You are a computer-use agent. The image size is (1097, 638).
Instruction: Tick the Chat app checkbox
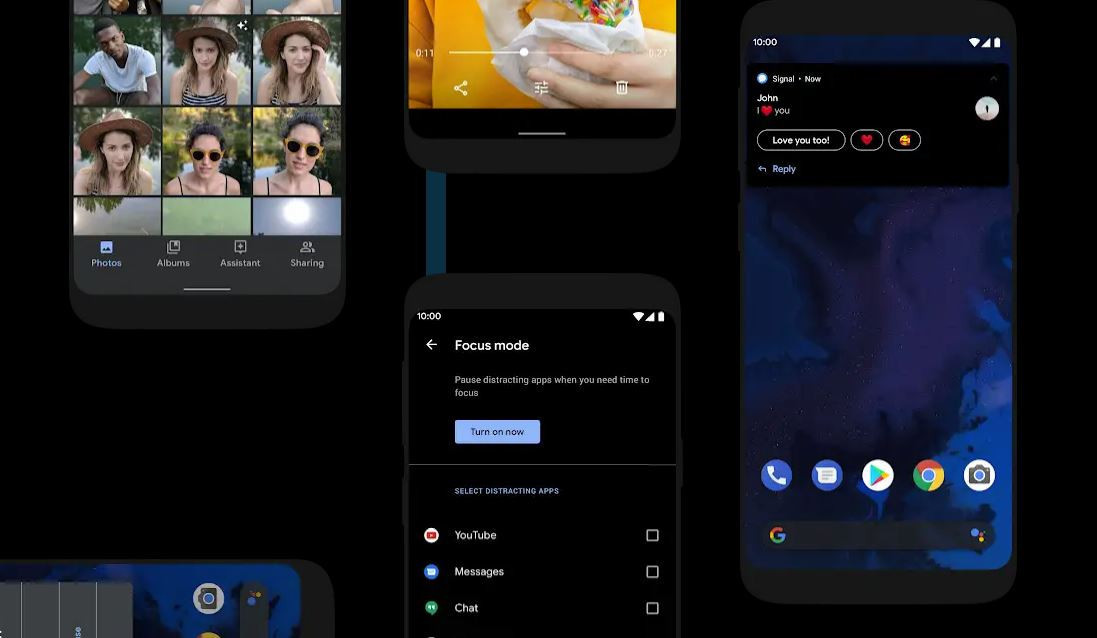(652, 608)
